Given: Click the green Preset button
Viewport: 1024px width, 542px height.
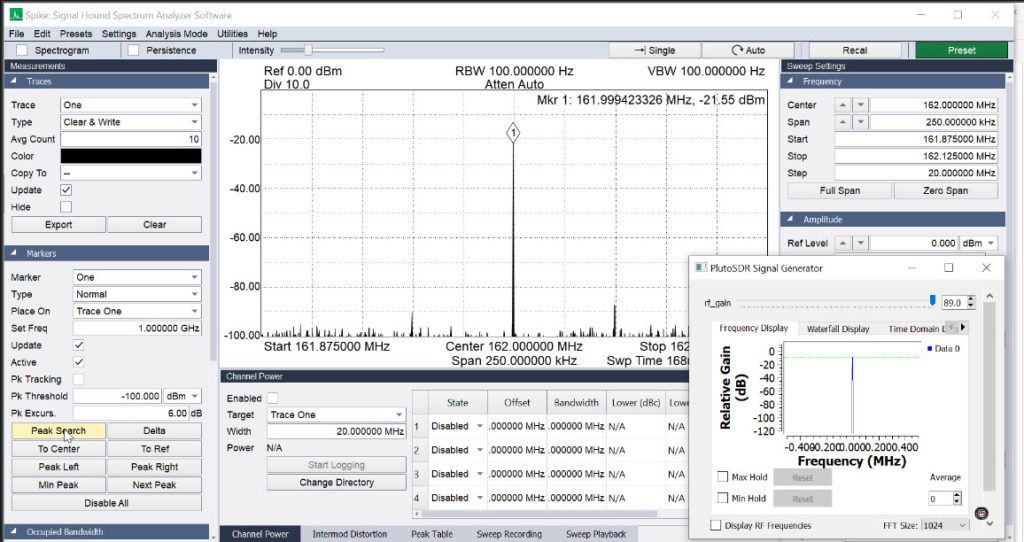Looking at the screenshot, I should tap(961, 50).
